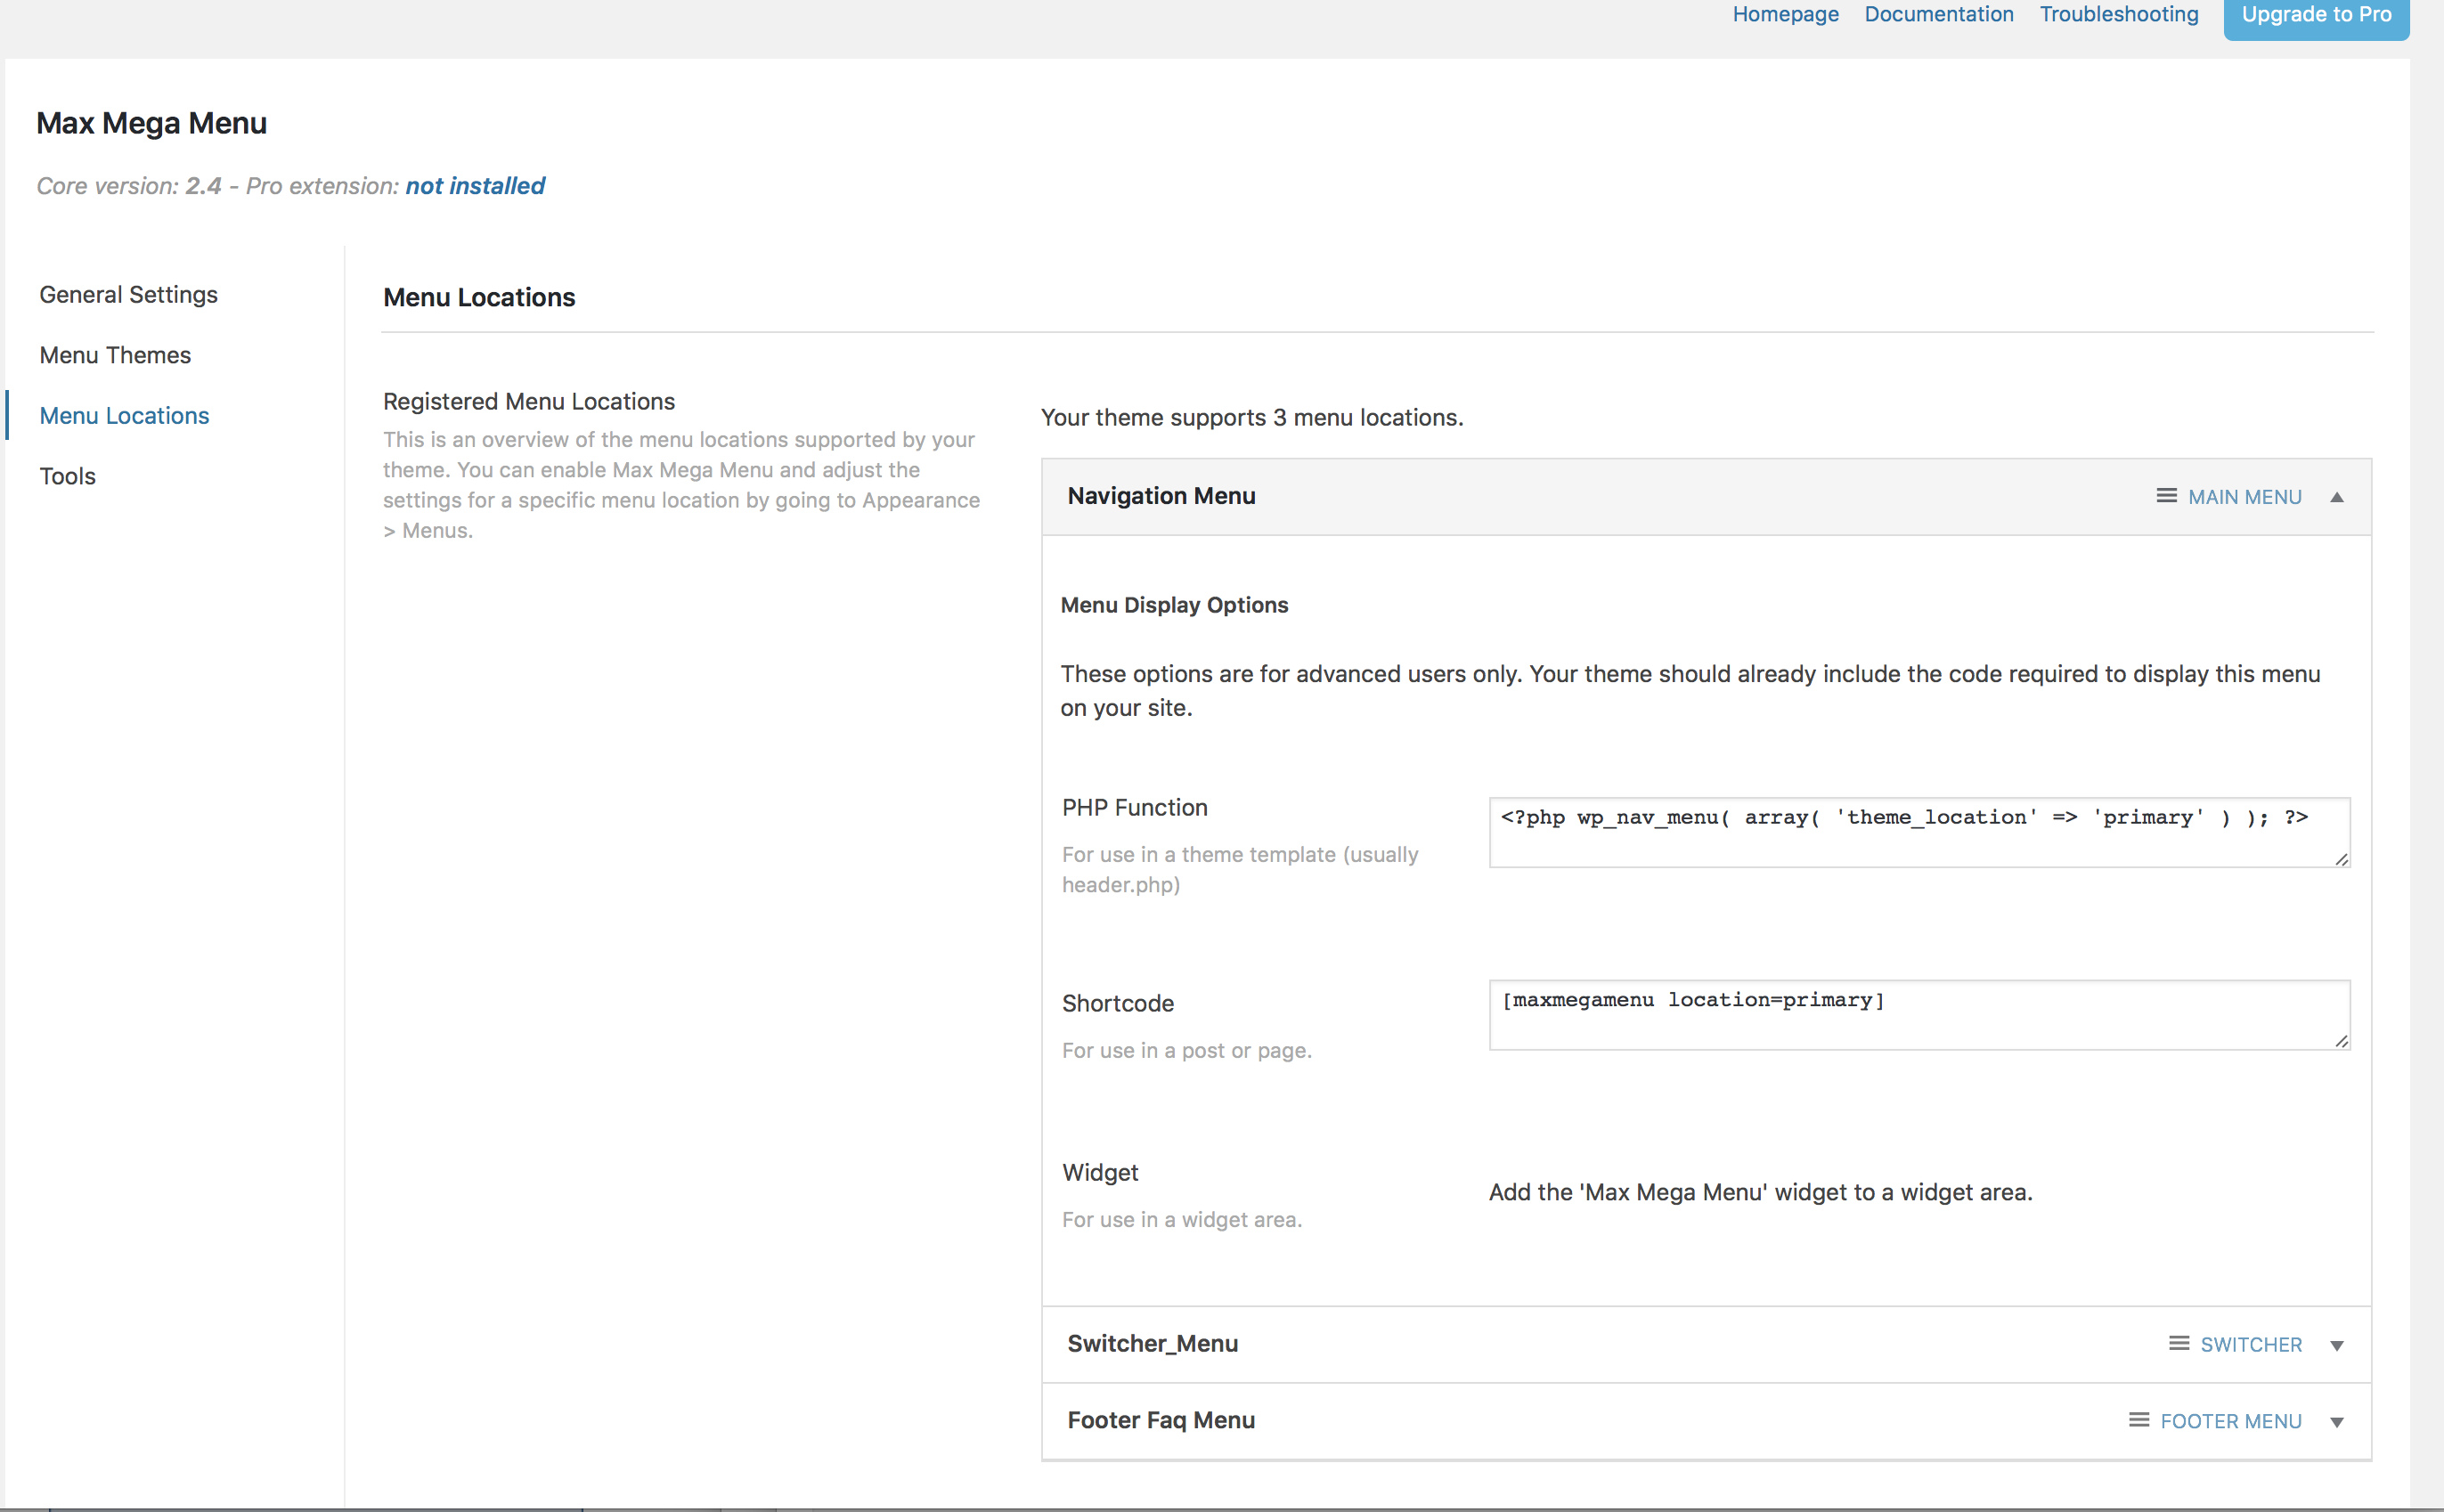The image size is (2444, 1512).
Task: Click the Shortcode textarea
Action: tap(1919, 1015)
